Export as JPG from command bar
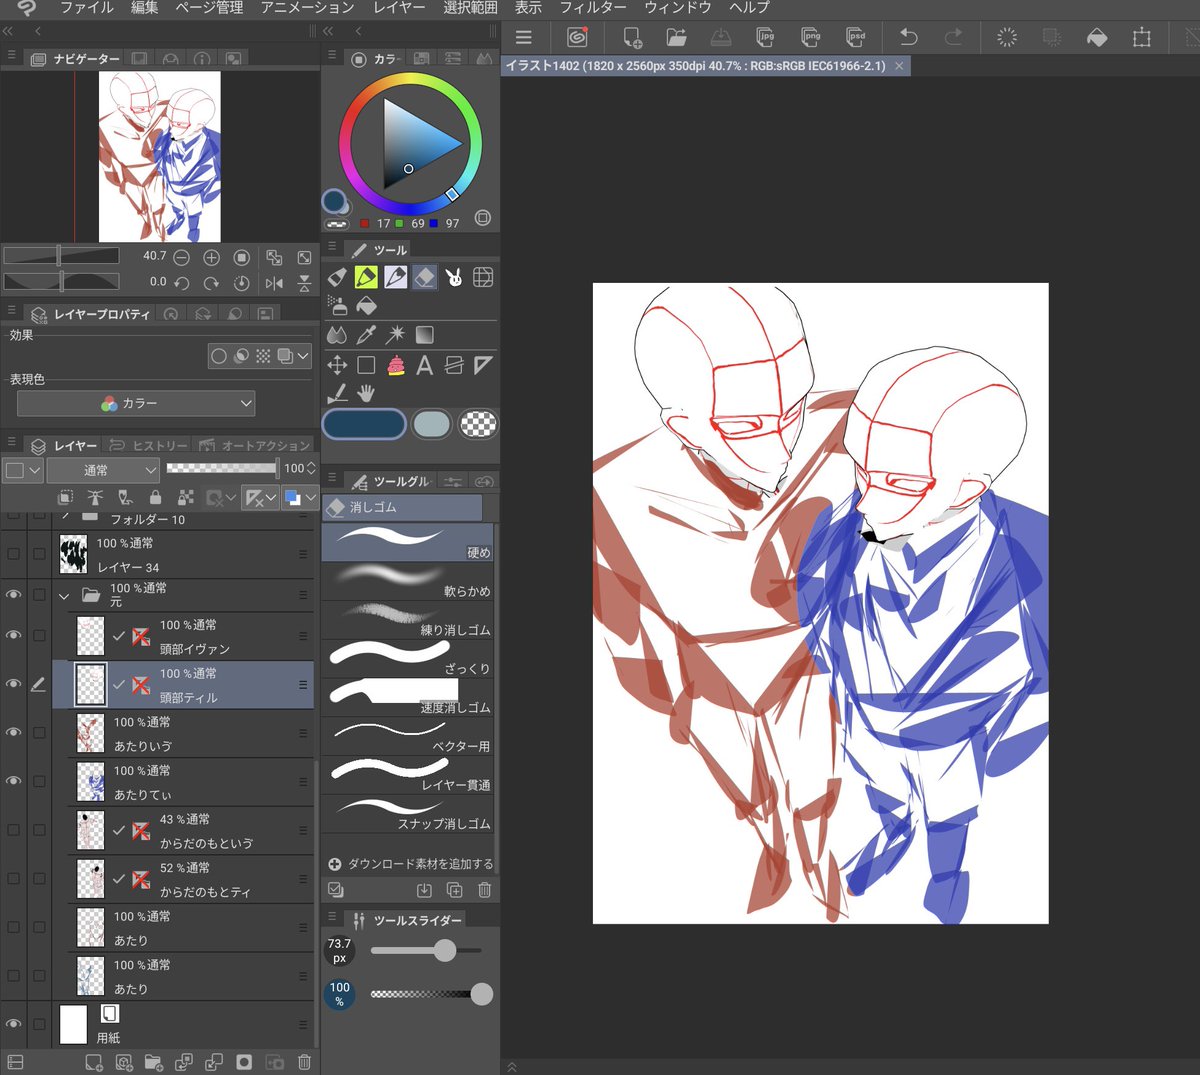The image size is (1200, 1075). (x=766, y=37)
